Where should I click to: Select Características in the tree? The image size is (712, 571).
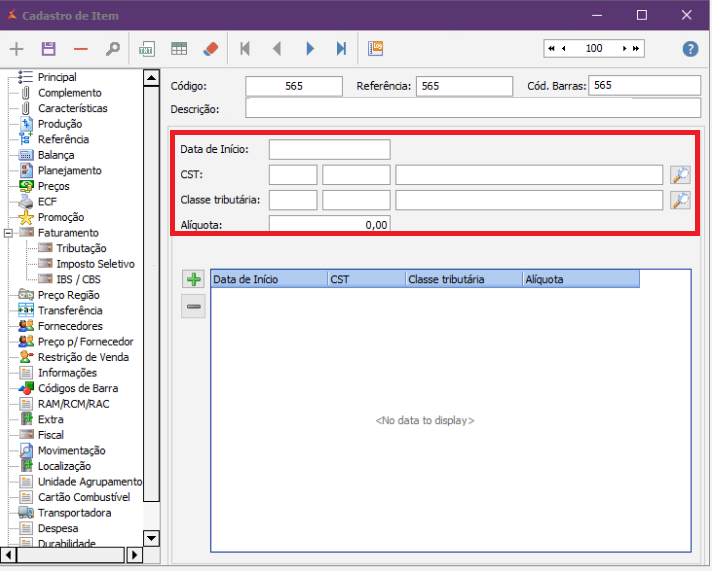pos(73,108)
